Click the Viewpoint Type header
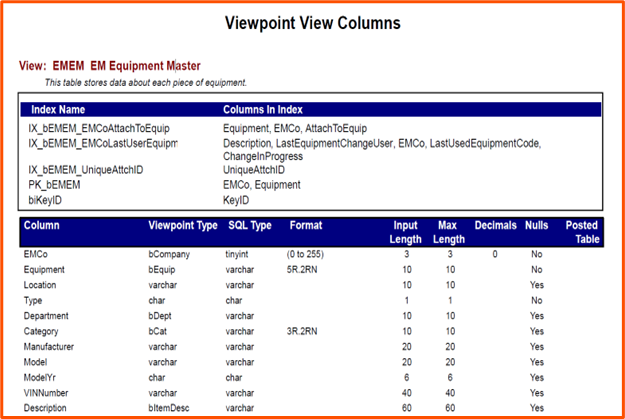 coord(183,225)
